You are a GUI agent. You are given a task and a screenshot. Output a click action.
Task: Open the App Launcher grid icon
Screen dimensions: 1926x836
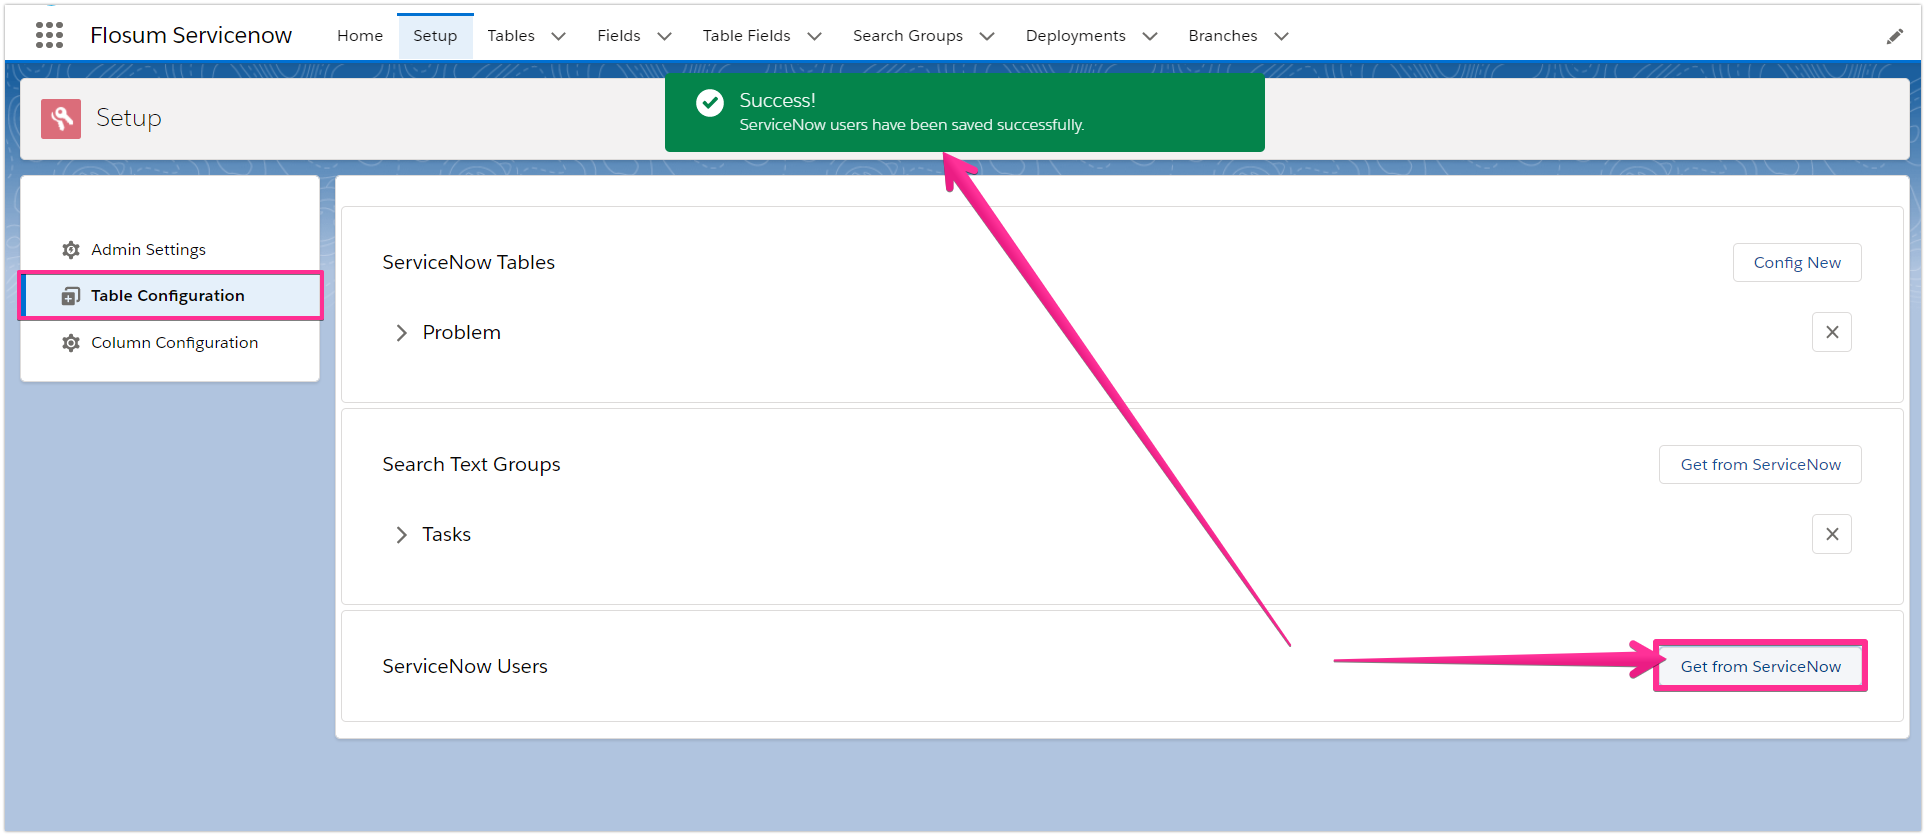[x=49, y=35]
